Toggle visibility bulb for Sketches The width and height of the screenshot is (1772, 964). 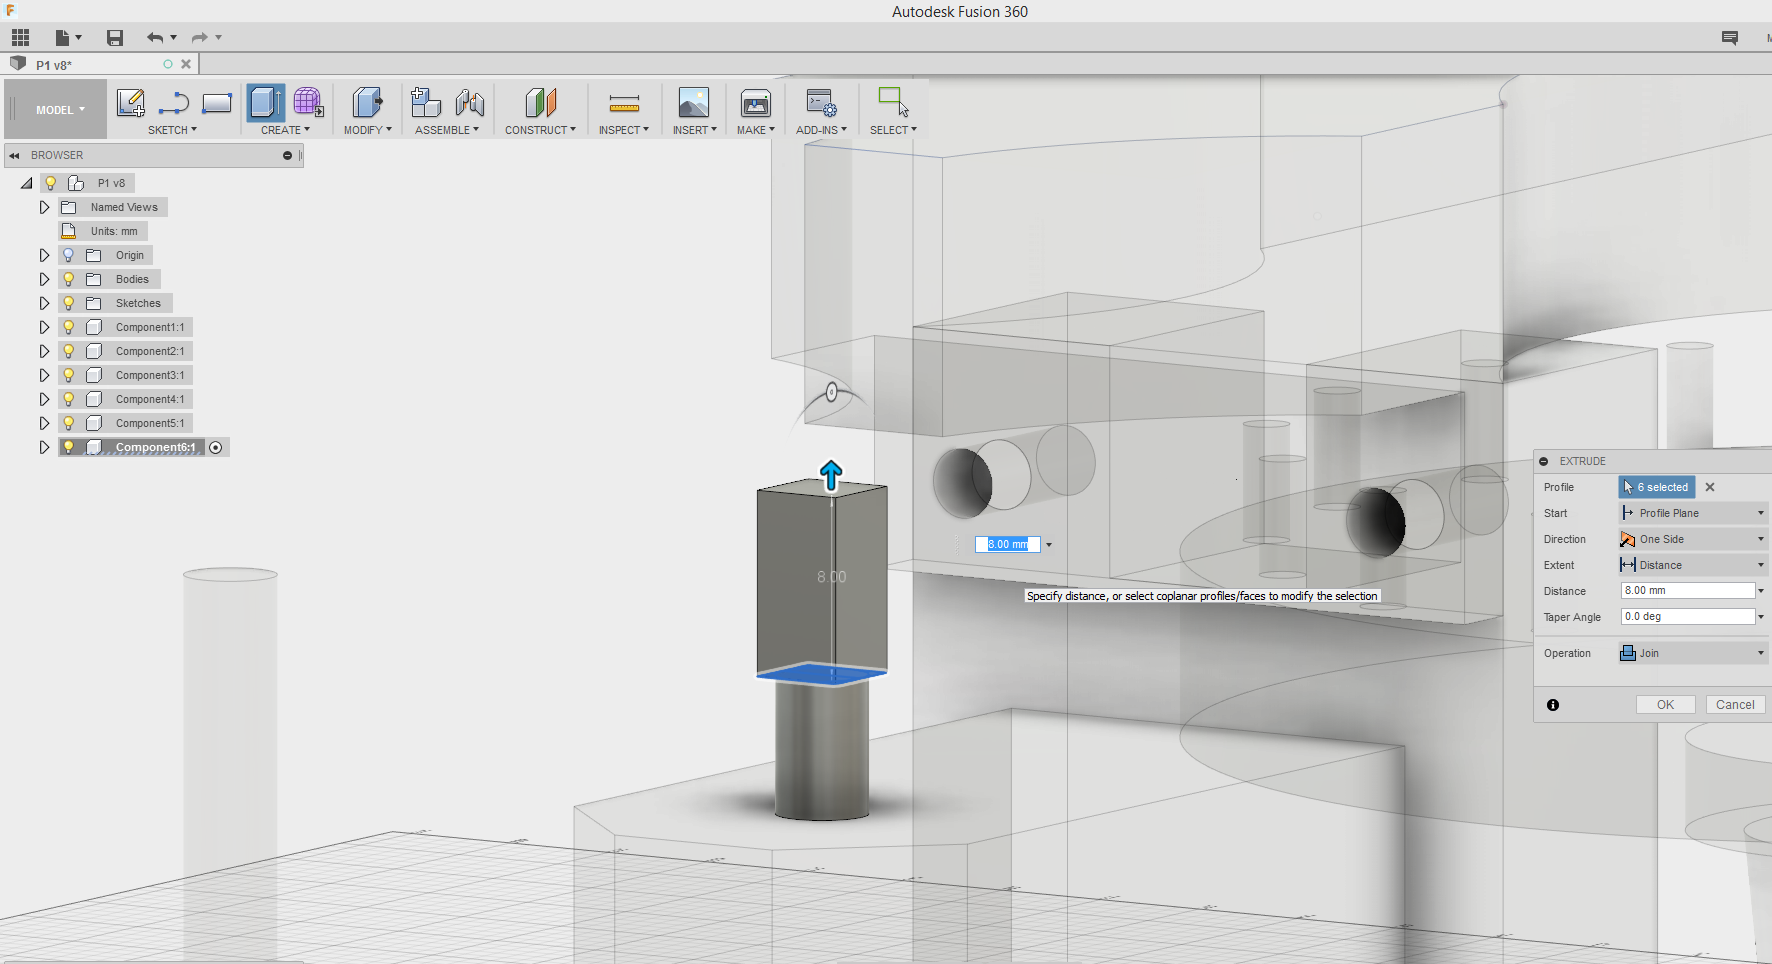pyautogui.click(x=69, y=303)
